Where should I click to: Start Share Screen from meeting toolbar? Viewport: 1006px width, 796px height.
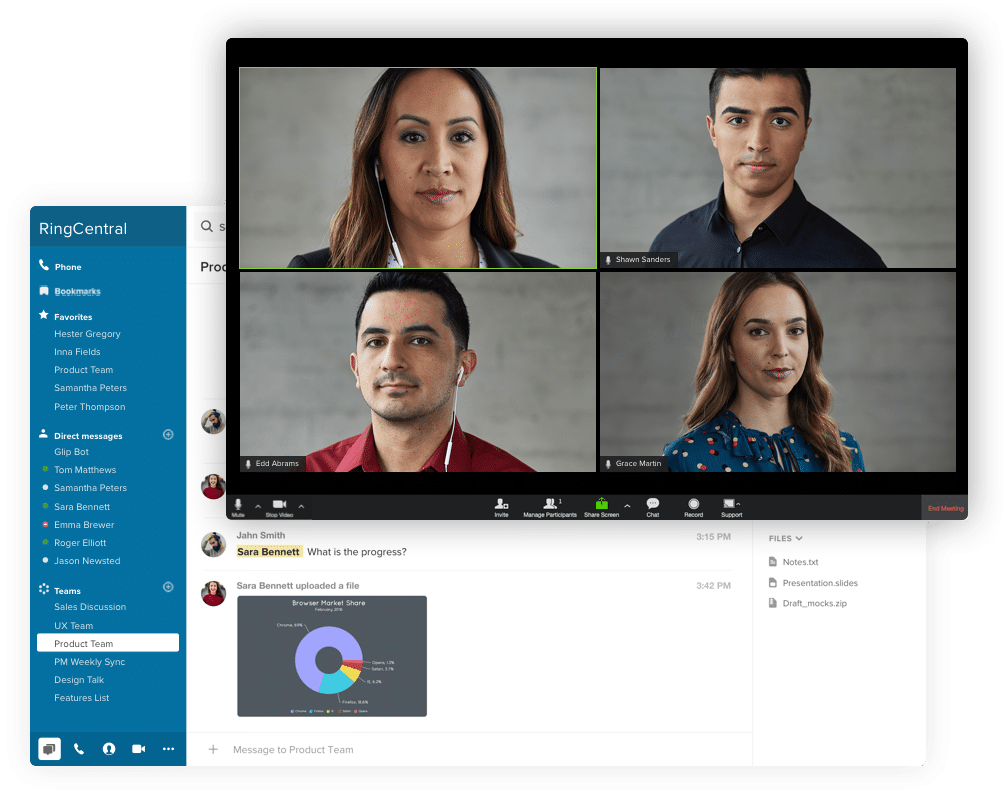click(601, 506)
